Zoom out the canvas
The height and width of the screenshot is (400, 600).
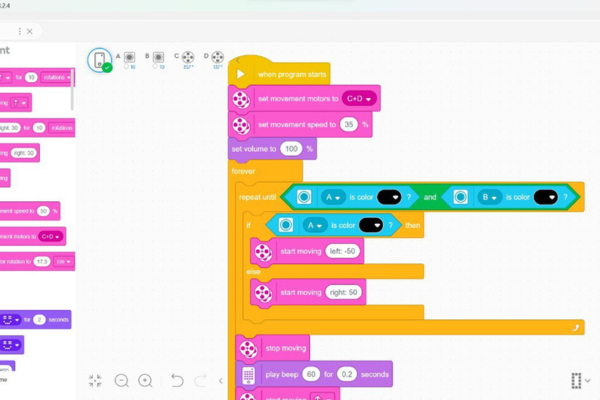pyautogui.click(x=122, y=380)
